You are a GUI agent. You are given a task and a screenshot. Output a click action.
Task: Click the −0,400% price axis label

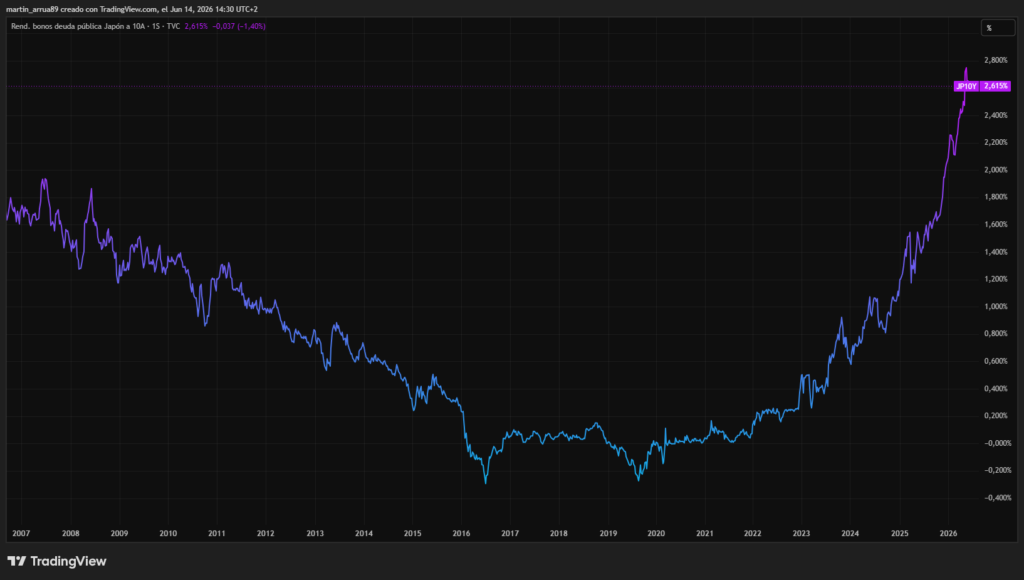pos(997,498)
